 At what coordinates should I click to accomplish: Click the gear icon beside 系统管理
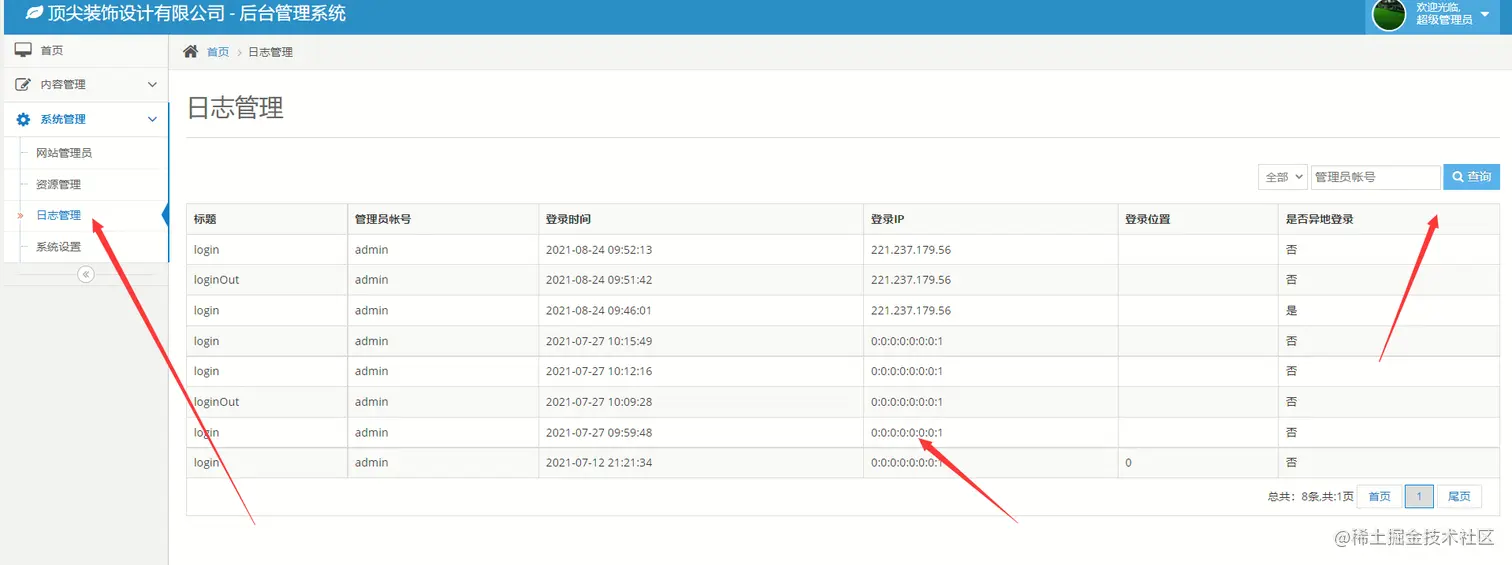coord(23,119)
